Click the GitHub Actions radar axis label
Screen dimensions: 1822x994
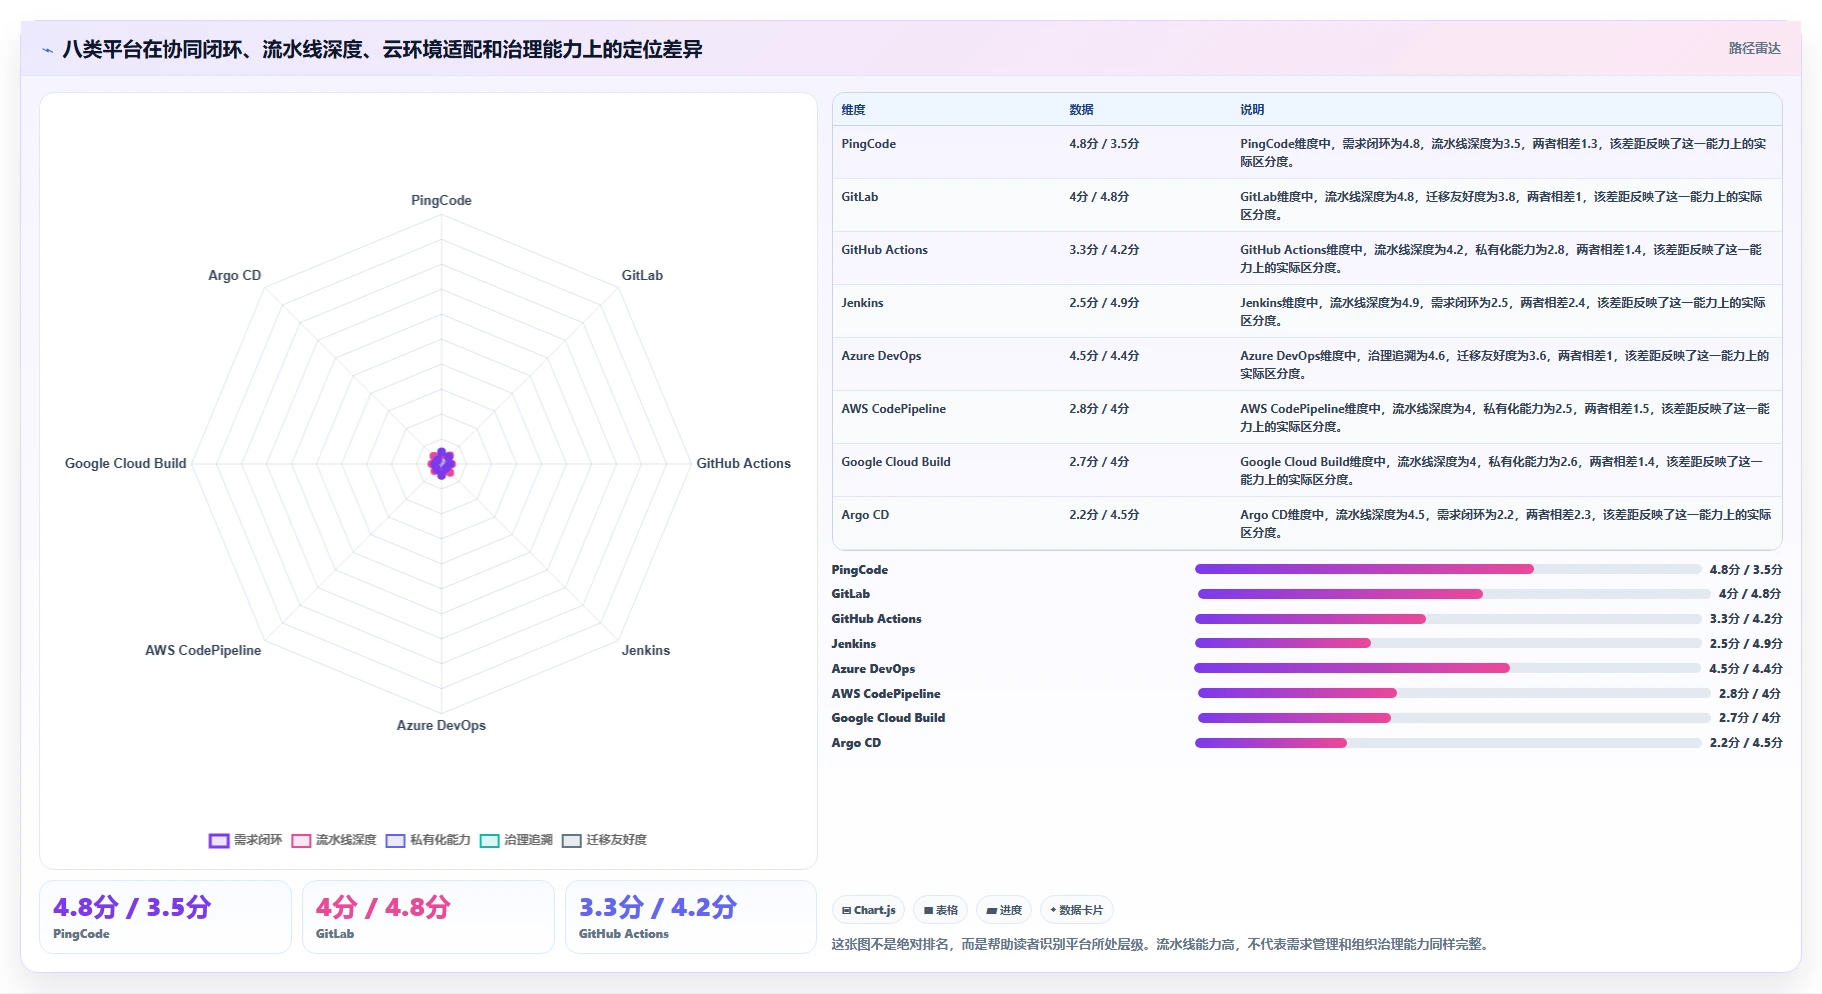coord(743,463)
